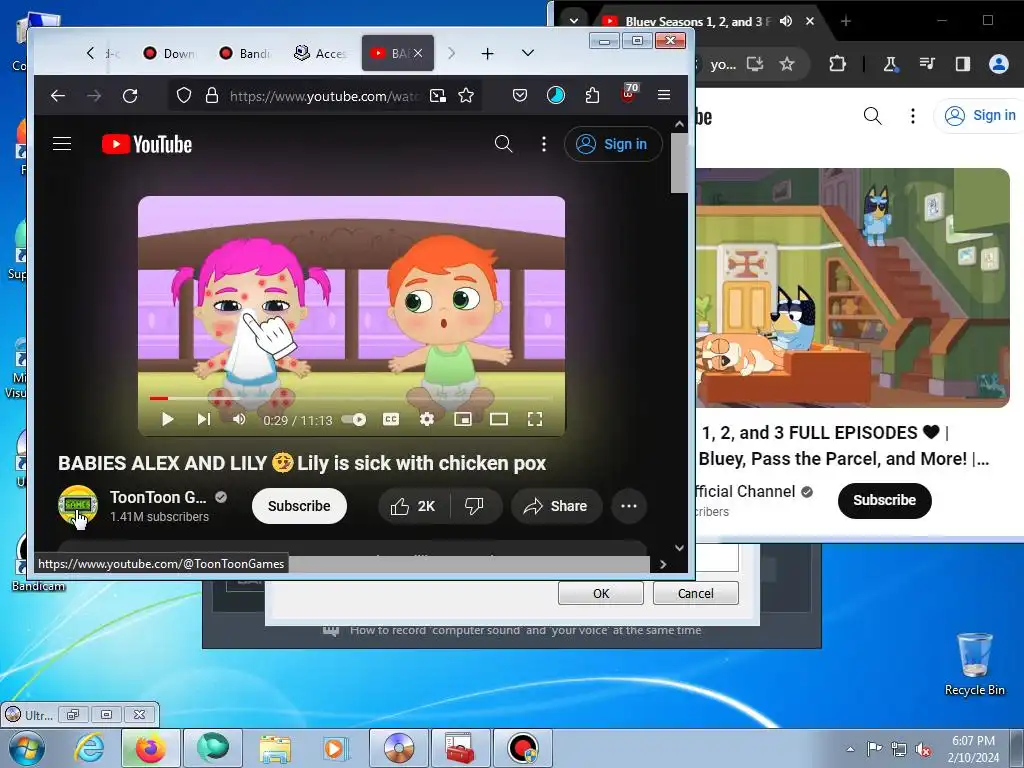Open Chrome extensions puzzle icon
The height and width of the screenshot is (768, 1024).
[x=837, y=63]
